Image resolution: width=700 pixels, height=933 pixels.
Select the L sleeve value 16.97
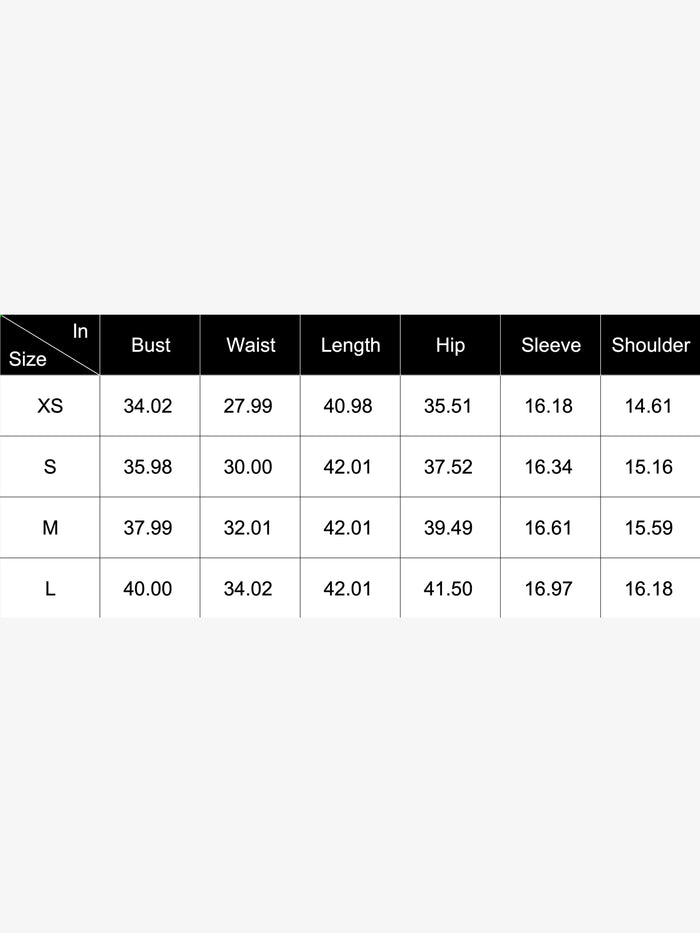coord(549,589)
